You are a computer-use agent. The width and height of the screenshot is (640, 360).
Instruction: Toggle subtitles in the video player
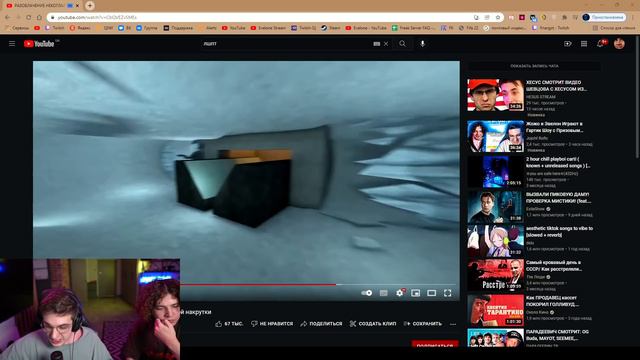383,293
